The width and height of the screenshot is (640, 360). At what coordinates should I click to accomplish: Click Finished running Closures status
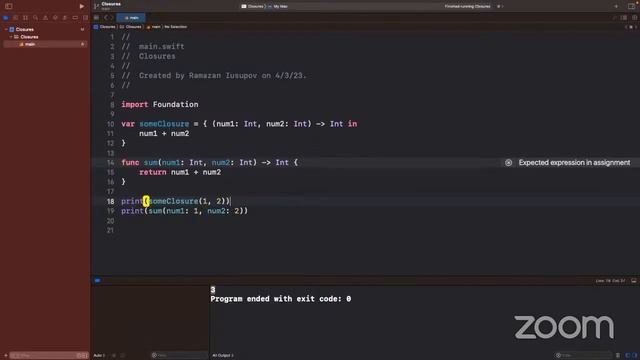467,7
